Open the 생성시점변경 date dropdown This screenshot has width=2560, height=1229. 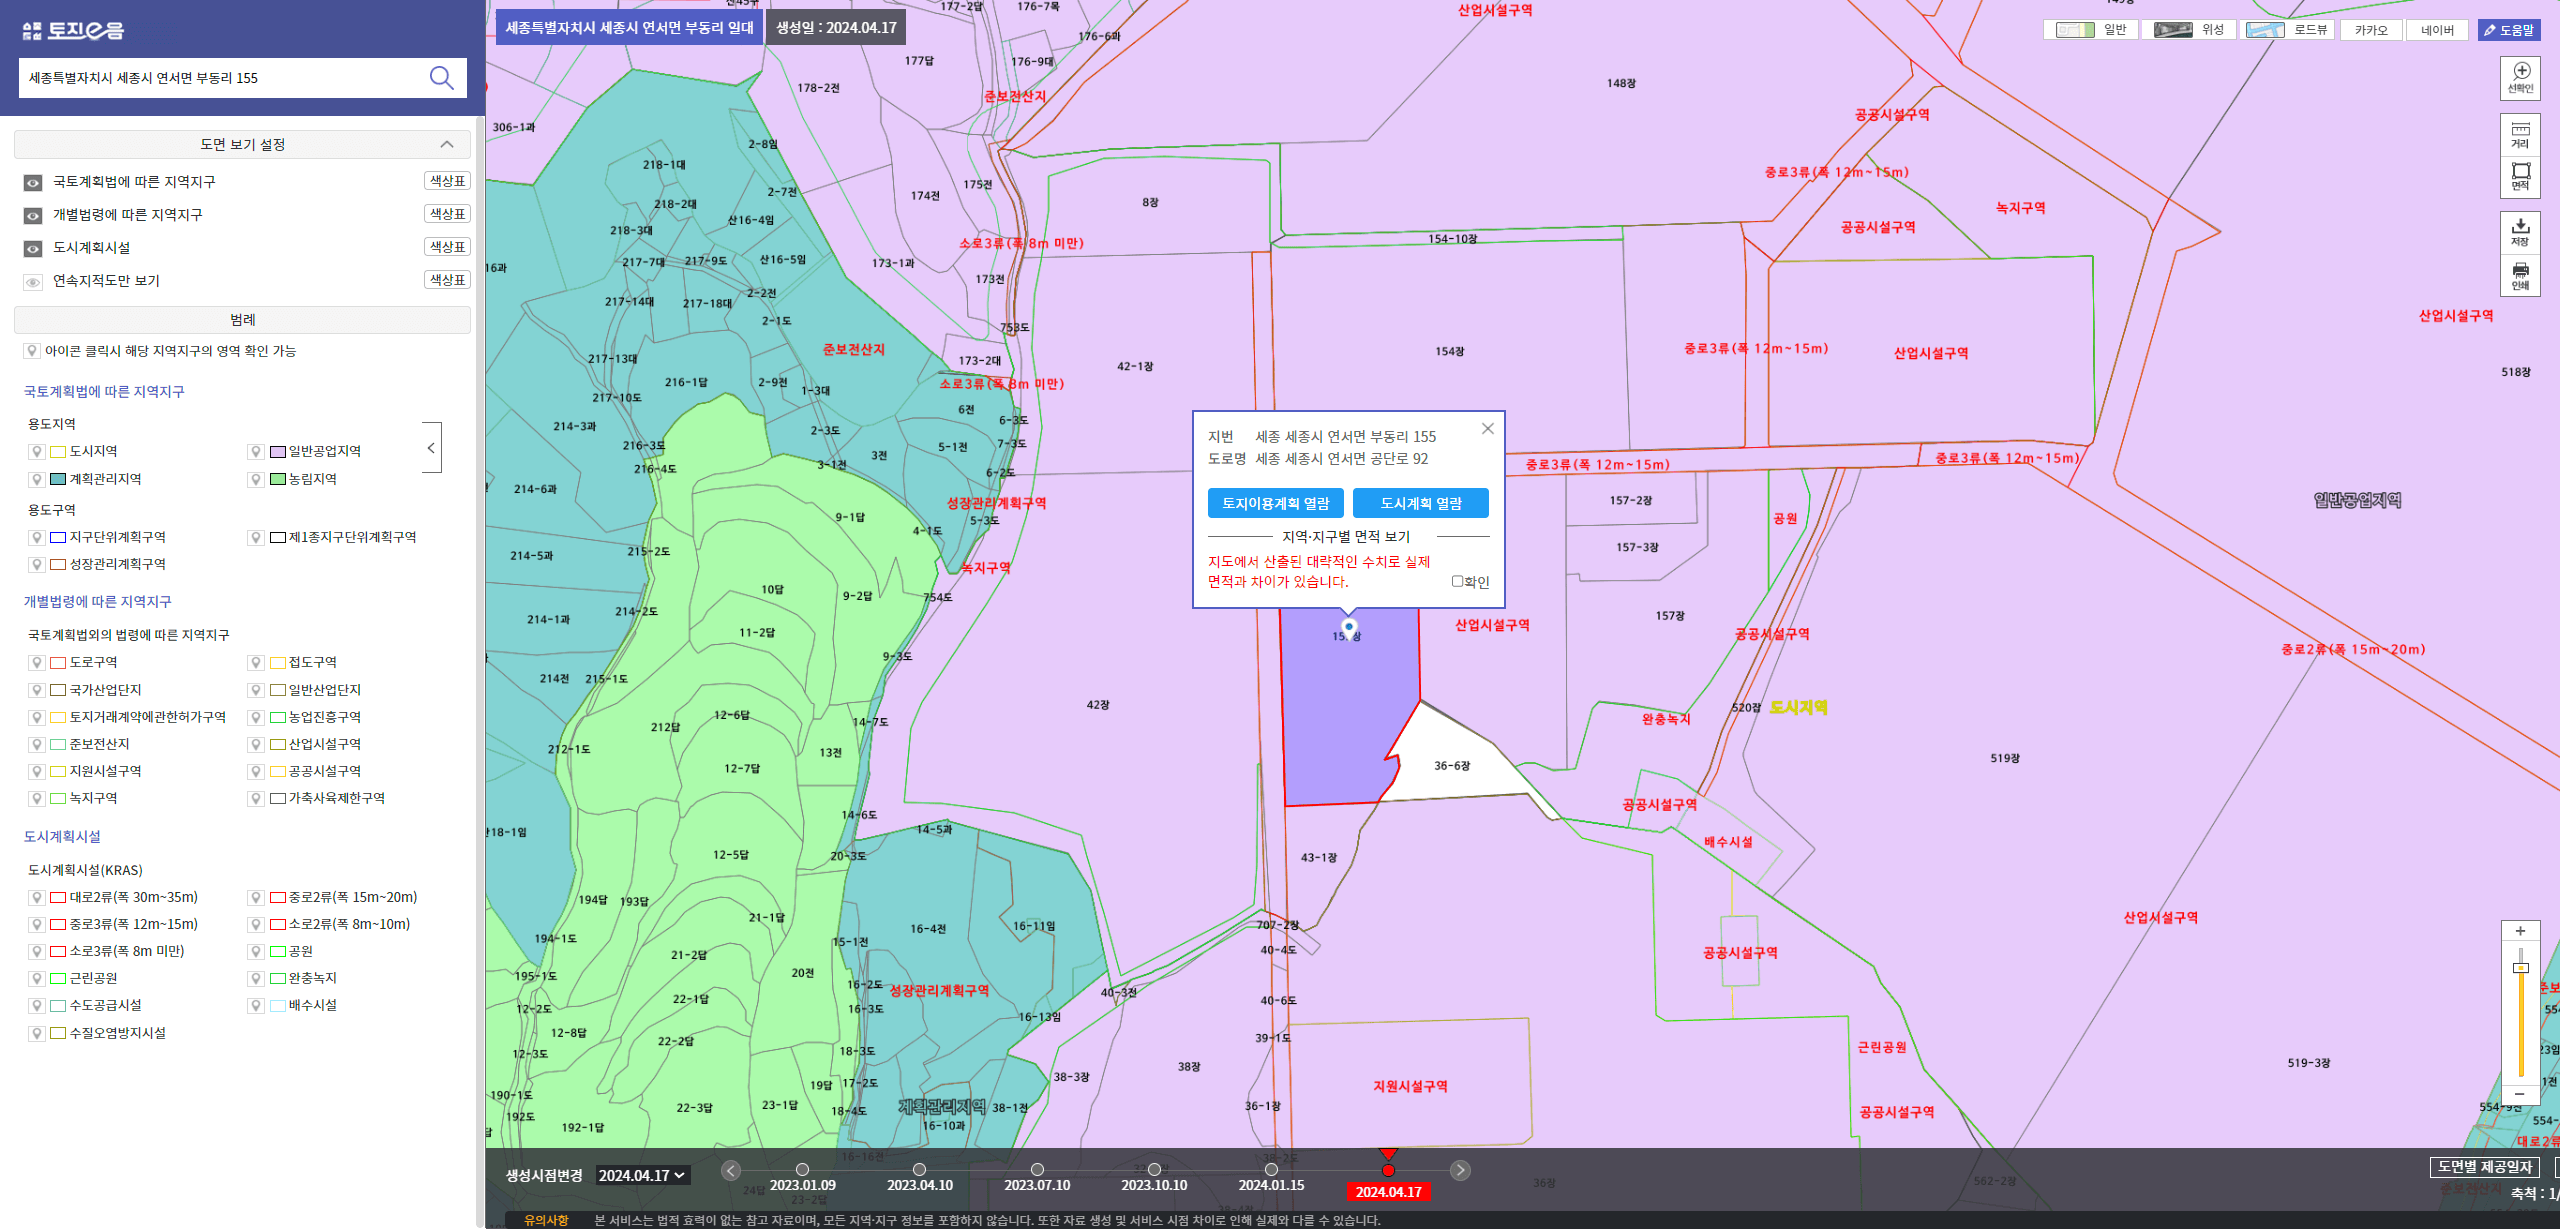click(x=641, y=1175)
